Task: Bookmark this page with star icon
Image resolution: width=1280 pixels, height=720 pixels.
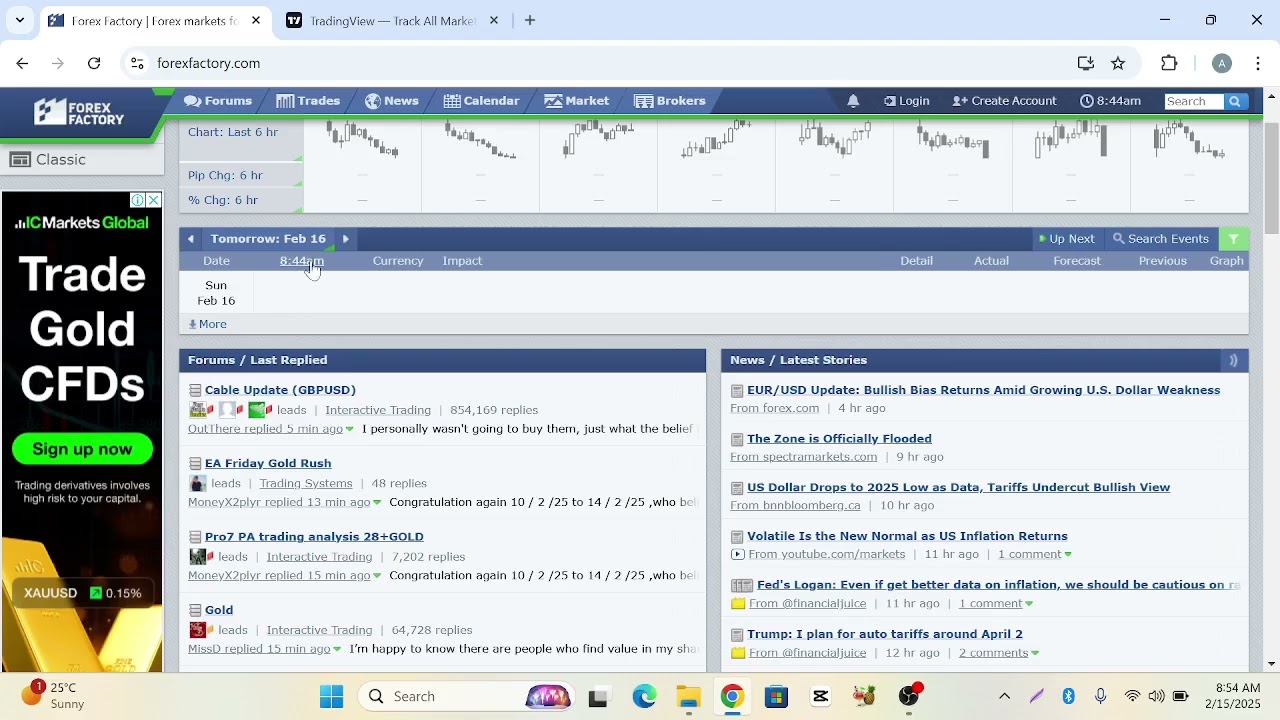Action: point(1118,63)
